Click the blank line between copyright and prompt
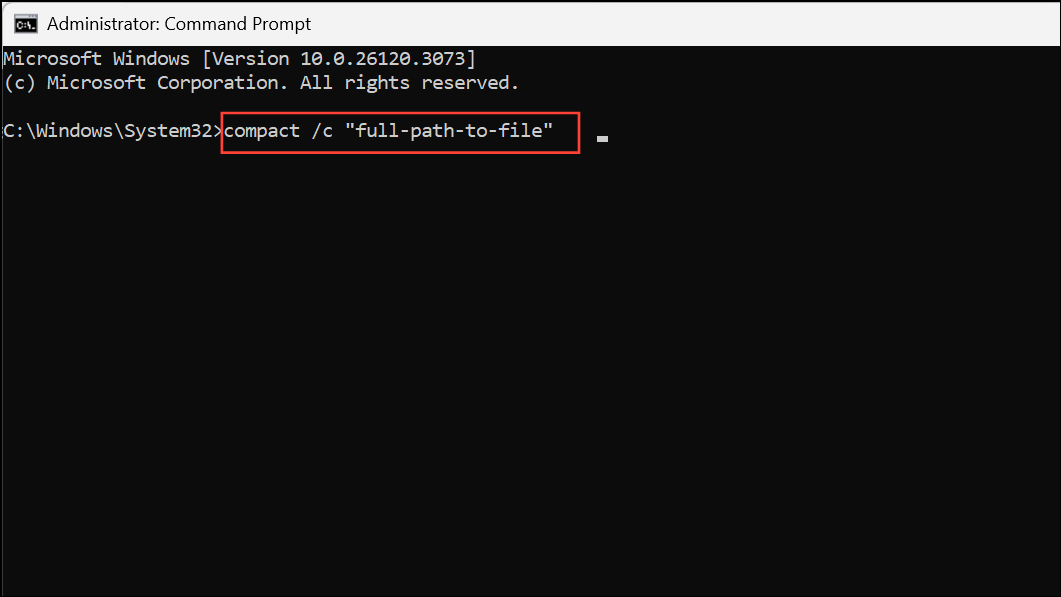Screen dimensions: 1061x597 pyautogui.click(x=530, y=107)
